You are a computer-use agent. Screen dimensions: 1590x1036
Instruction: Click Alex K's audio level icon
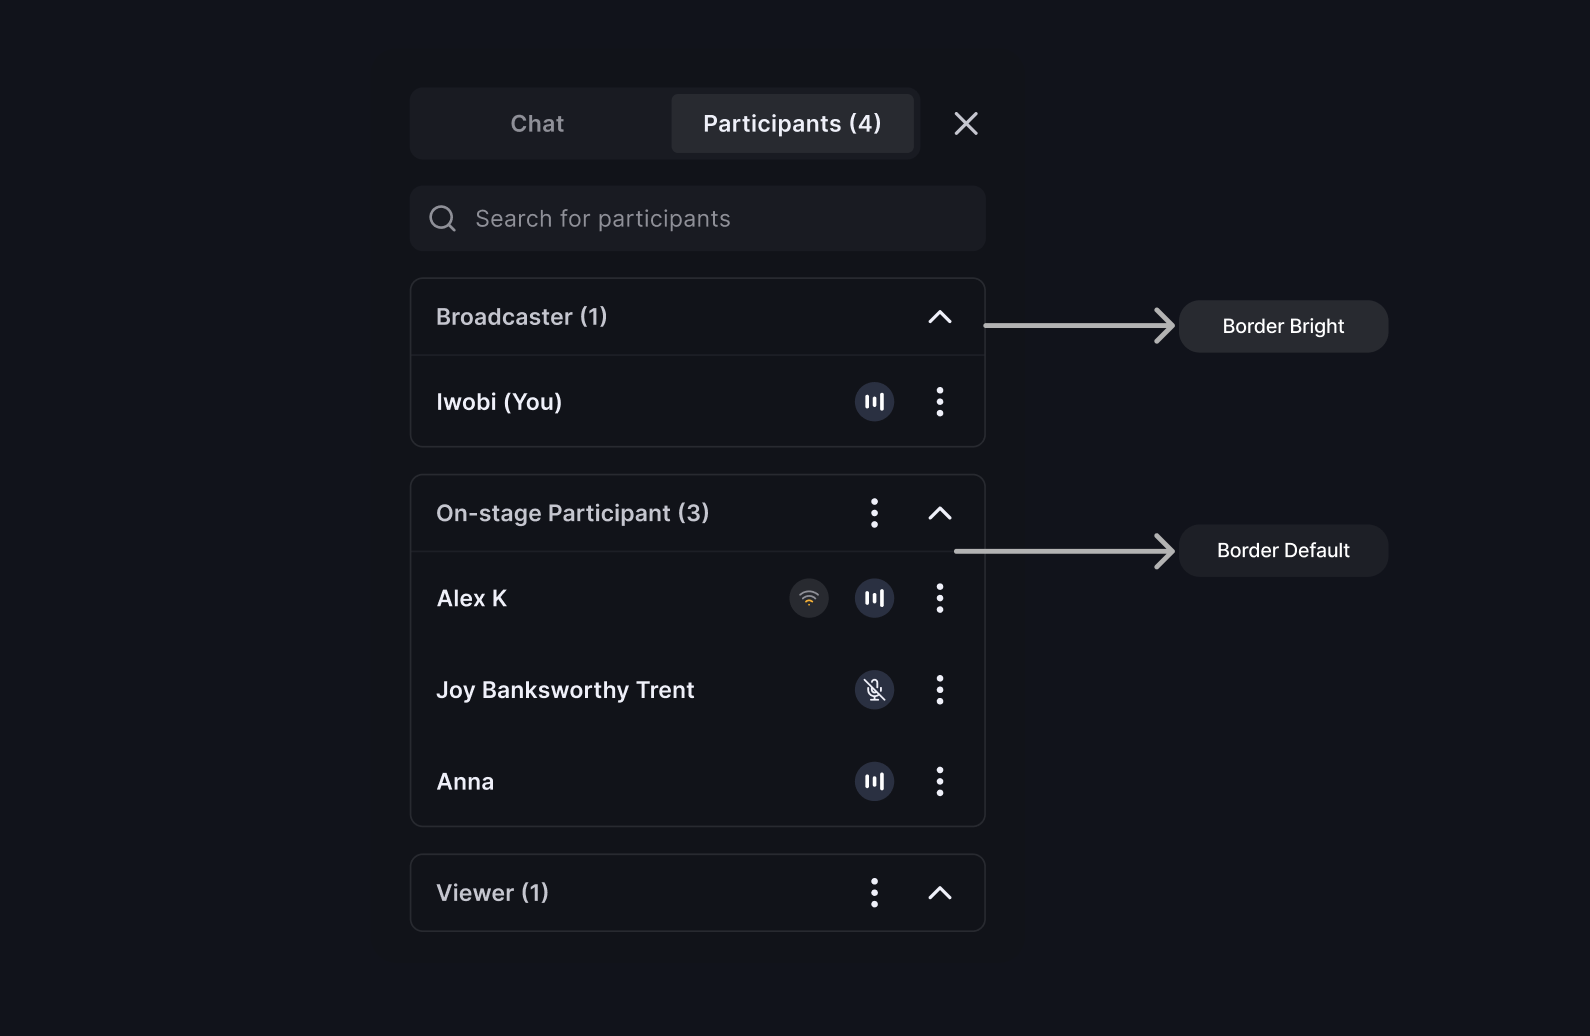pyautogui.click(x=874, y=598)
